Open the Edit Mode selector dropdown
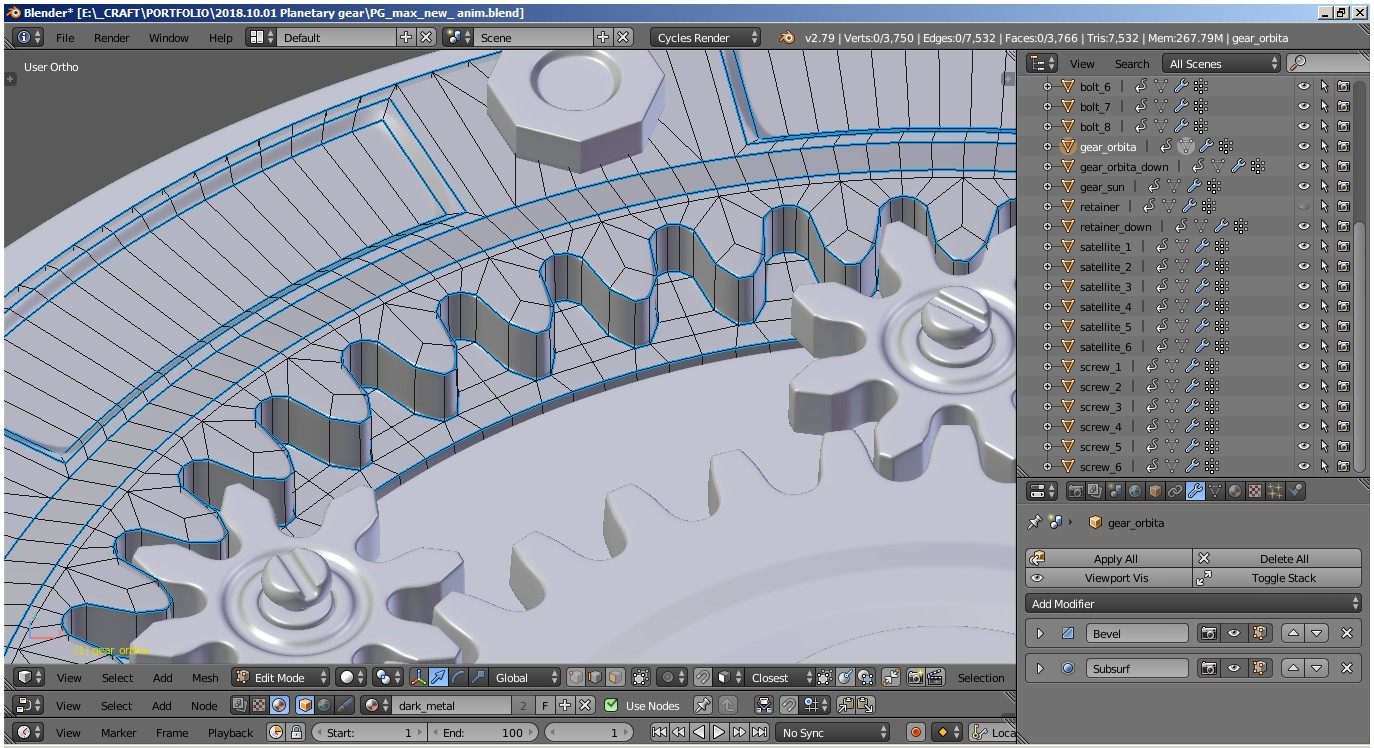Viewport: 1374px width, 748px height. click(281, 677)
